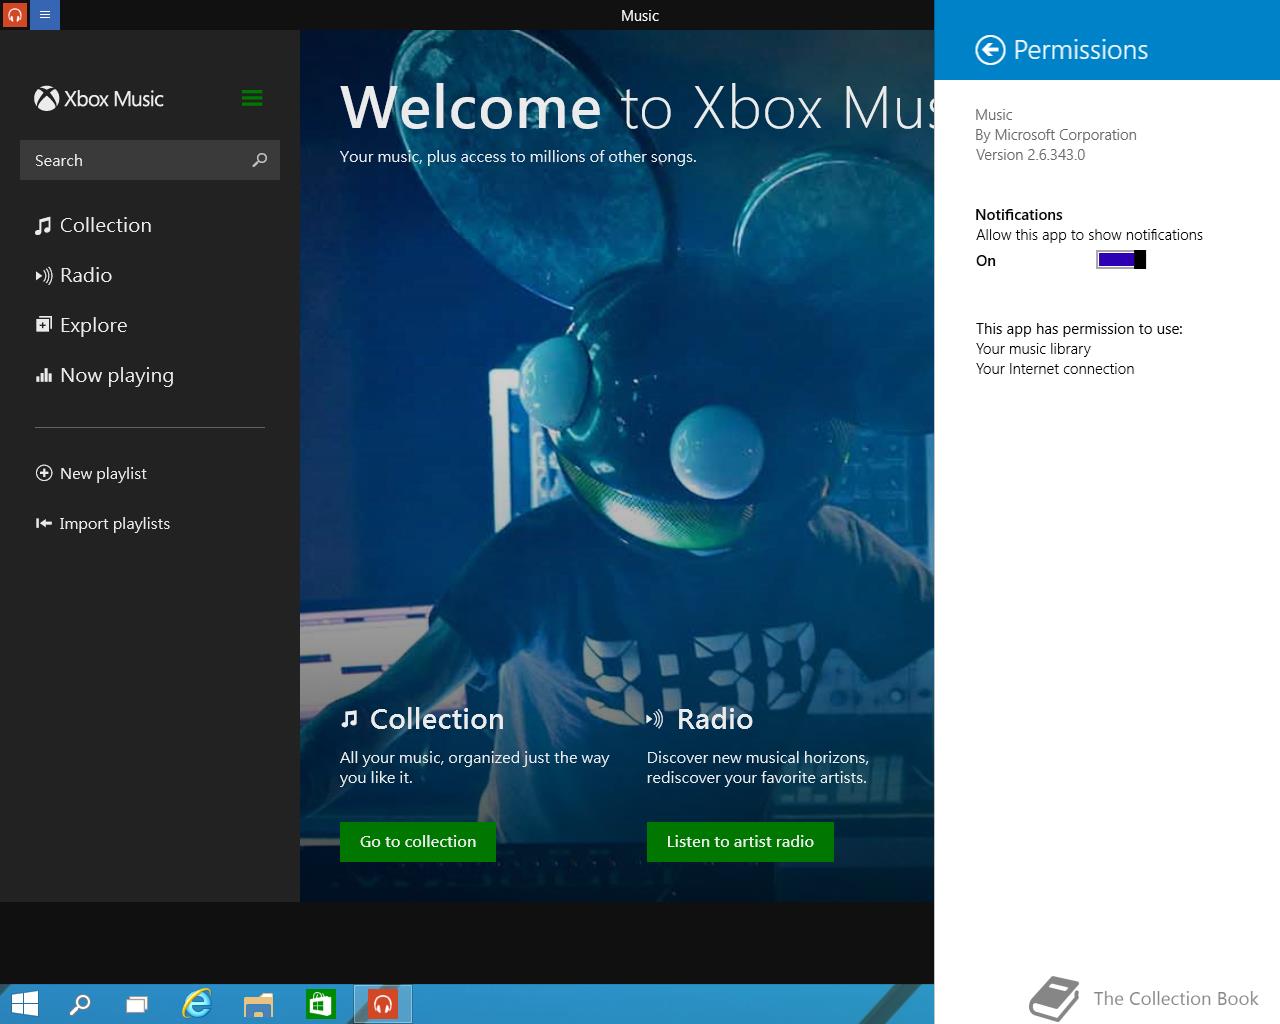Click the Radio heading in welcome panel

click(x=700, y=719)
